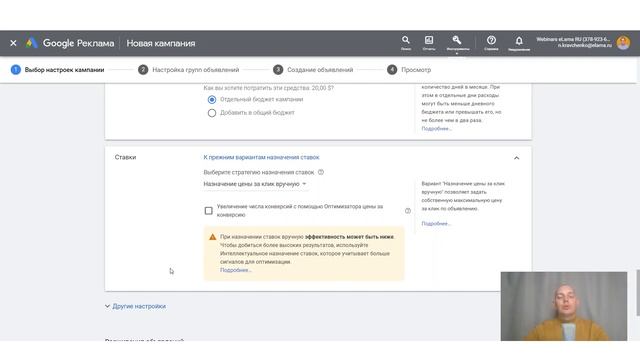Close the new campaign wizard with the X icon
Viewport: 640px width, 360px height.
click(x=13, y=43)
